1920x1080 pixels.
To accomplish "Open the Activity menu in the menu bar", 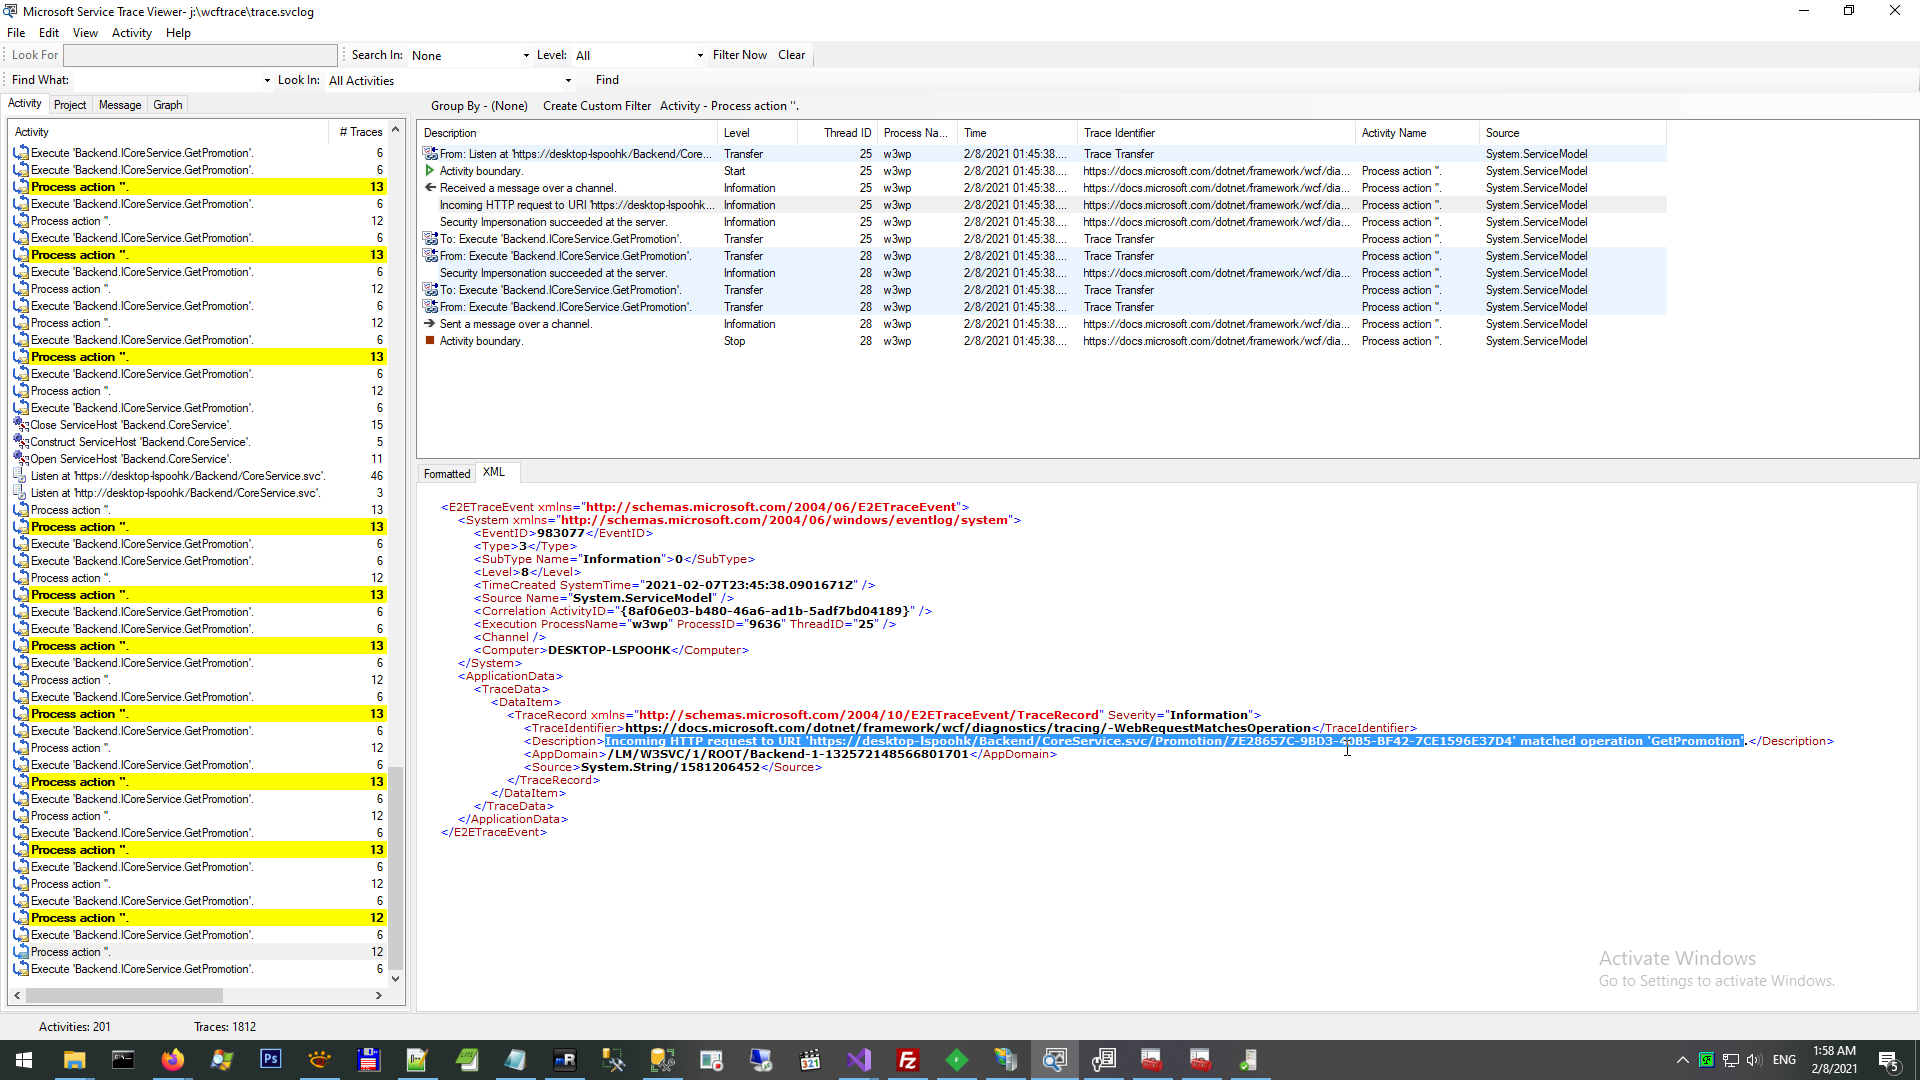I will pos(131,33).
